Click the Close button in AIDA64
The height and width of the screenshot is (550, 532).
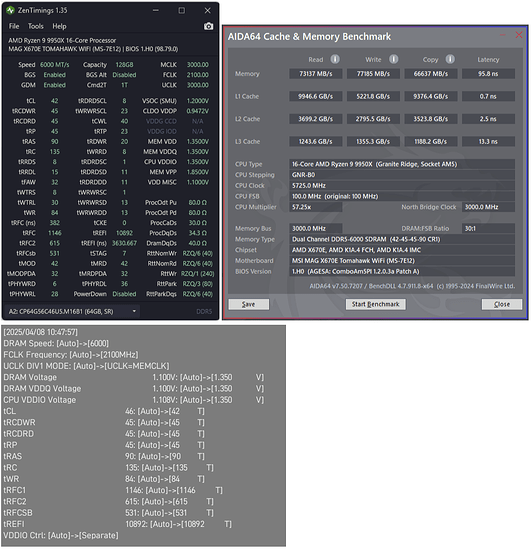pos(501,304)
